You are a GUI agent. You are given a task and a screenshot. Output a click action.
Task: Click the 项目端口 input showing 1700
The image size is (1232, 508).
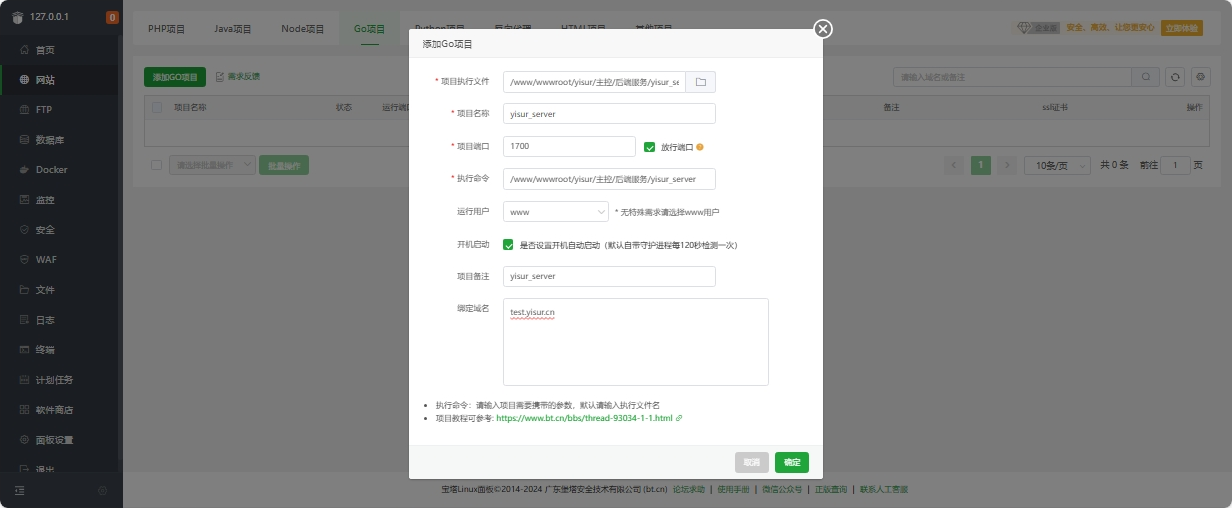point(569,146)
